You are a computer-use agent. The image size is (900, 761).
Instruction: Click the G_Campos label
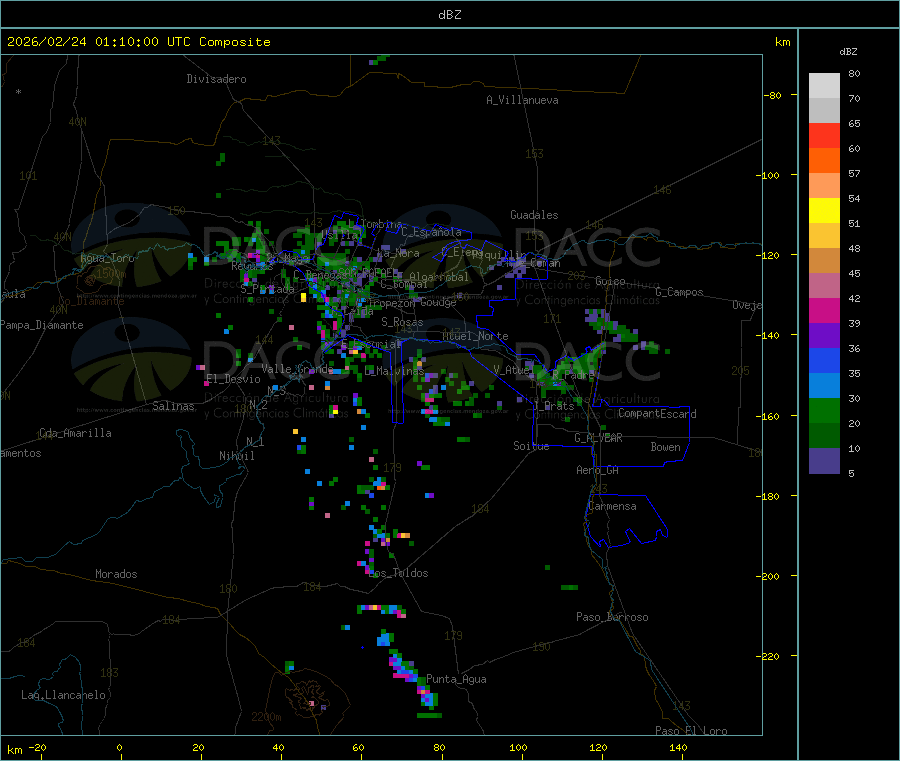click(679, 292)
